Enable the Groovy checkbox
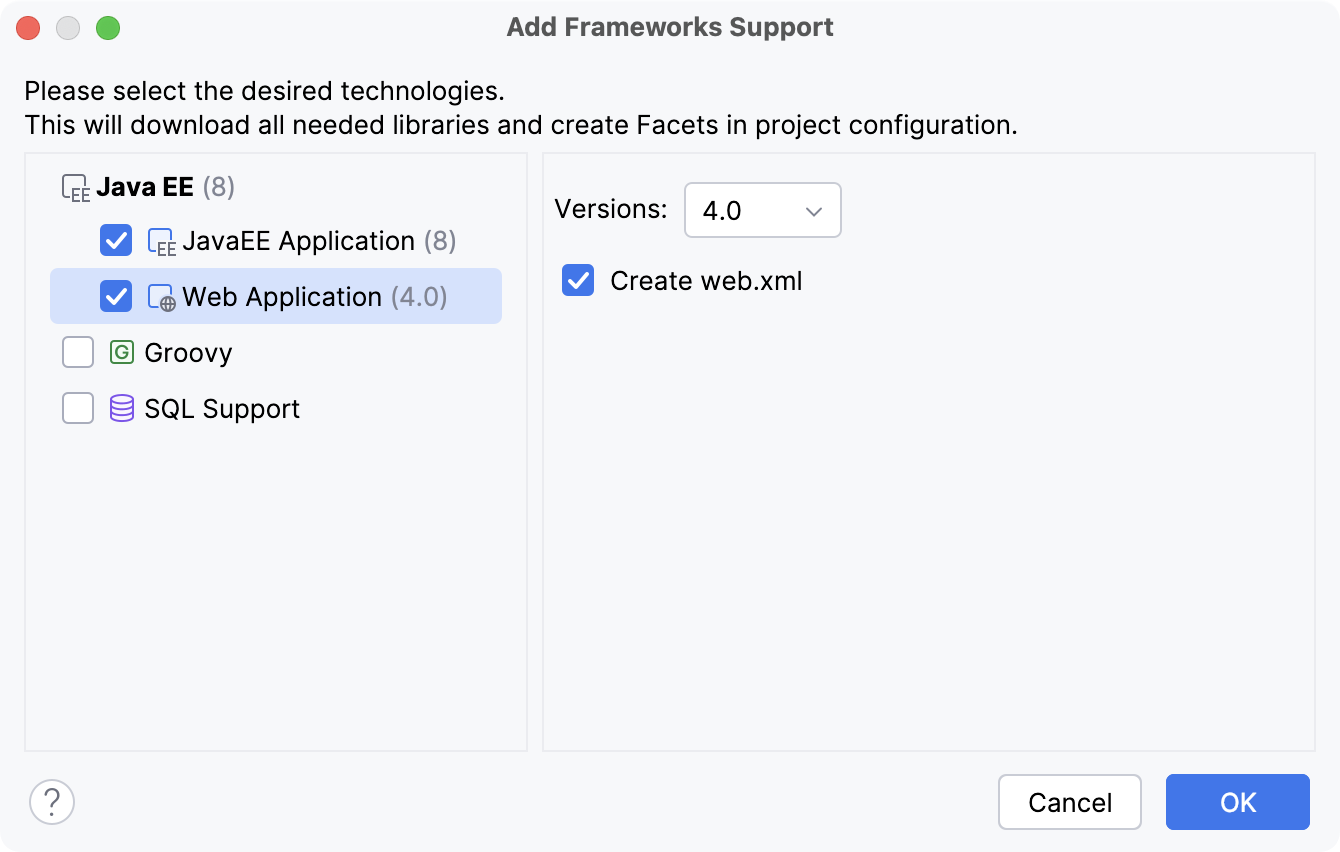This screenshot has height=852, width=1340. 77,352
